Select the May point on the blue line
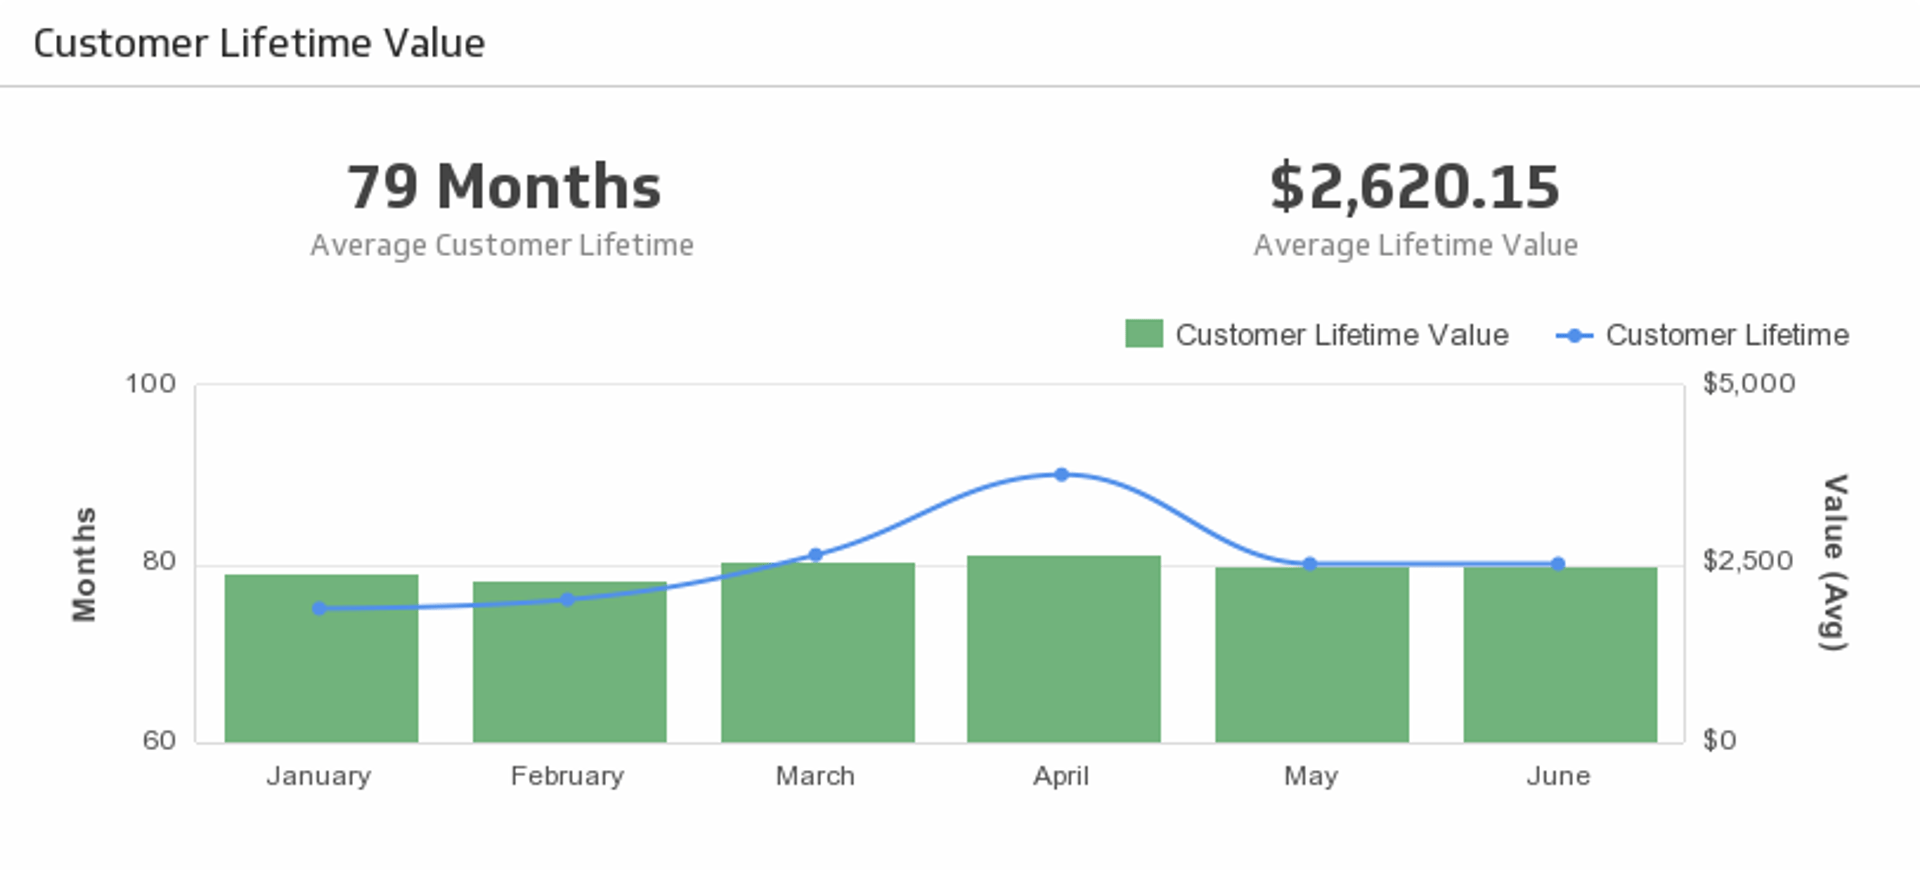This screenshot has height=870, width=1920. [1310, 564]
